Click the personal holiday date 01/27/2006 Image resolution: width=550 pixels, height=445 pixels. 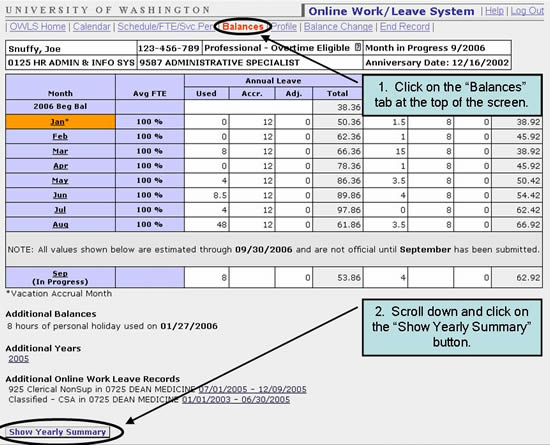[189, 326]
